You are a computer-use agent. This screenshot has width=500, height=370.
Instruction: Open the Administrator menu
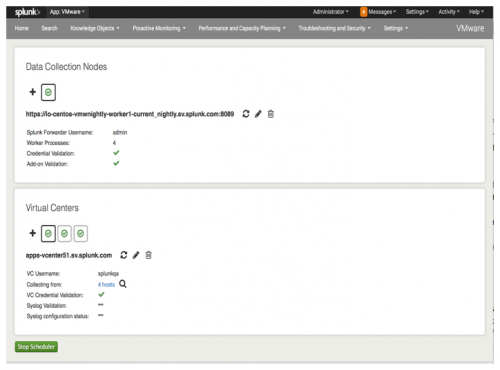point(330,12)
